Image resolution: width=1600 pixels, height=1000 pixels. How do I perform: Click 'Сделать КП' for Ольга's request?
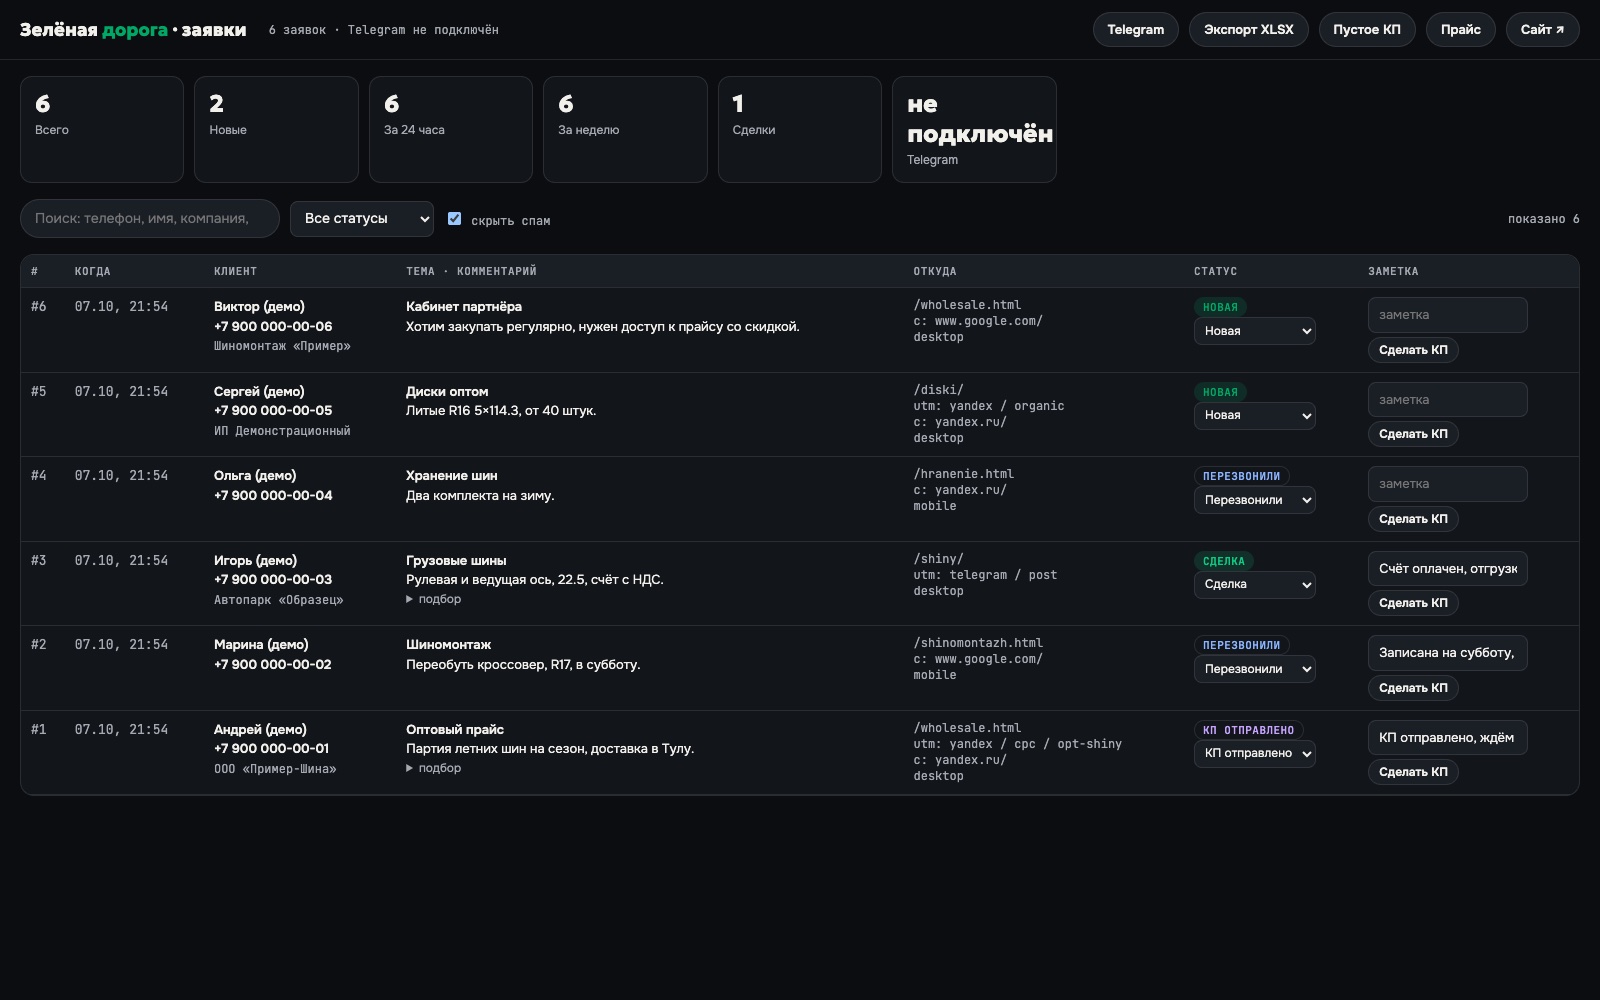[x=1413, y=519]
